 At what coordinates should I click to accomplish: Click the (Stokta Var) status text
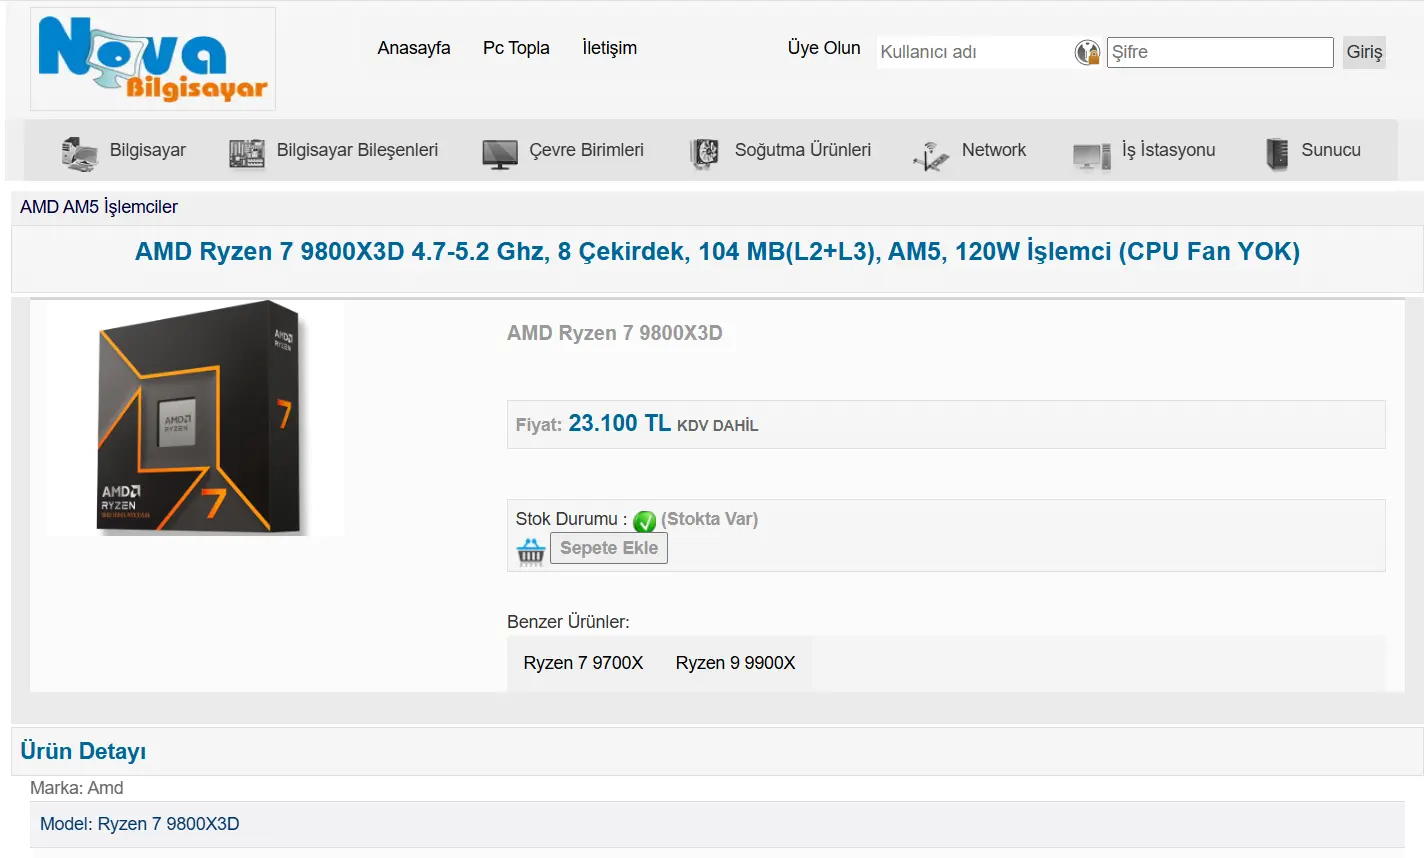710,519
